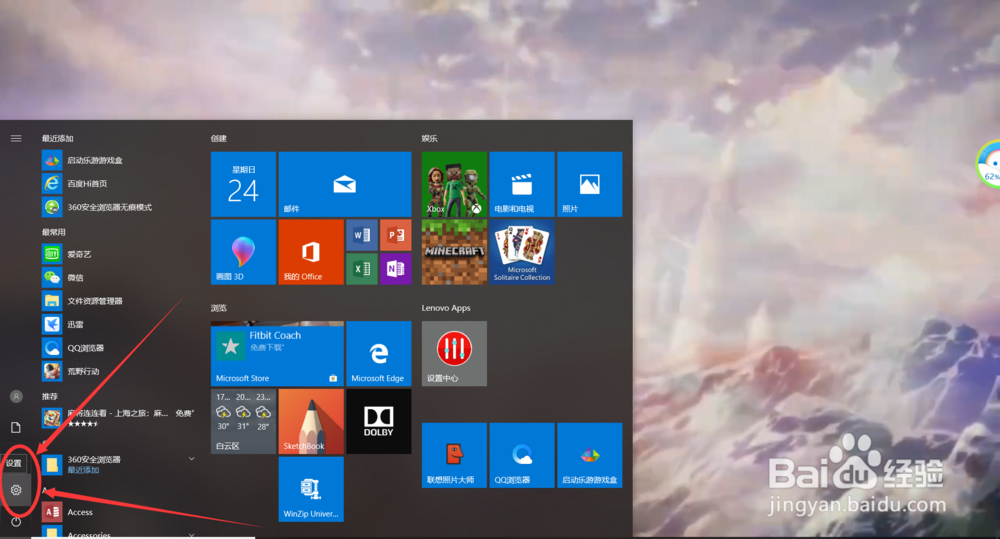Click the Power button icon
The height and width of the screenshot is (539, 1000).
point(16,522)
